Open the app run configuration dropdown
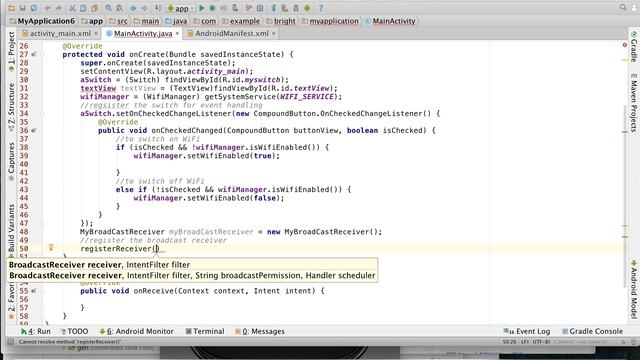 click(181, 8)
